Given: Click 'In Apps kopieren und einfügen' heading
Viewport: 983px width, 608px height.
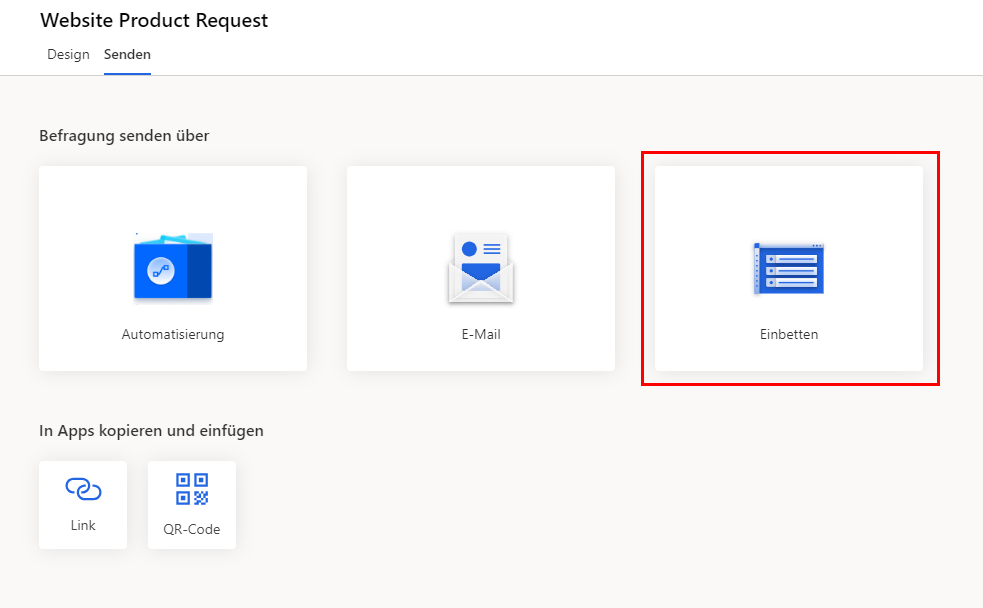Looking at the screenshot, I should (x=151, y=431).
